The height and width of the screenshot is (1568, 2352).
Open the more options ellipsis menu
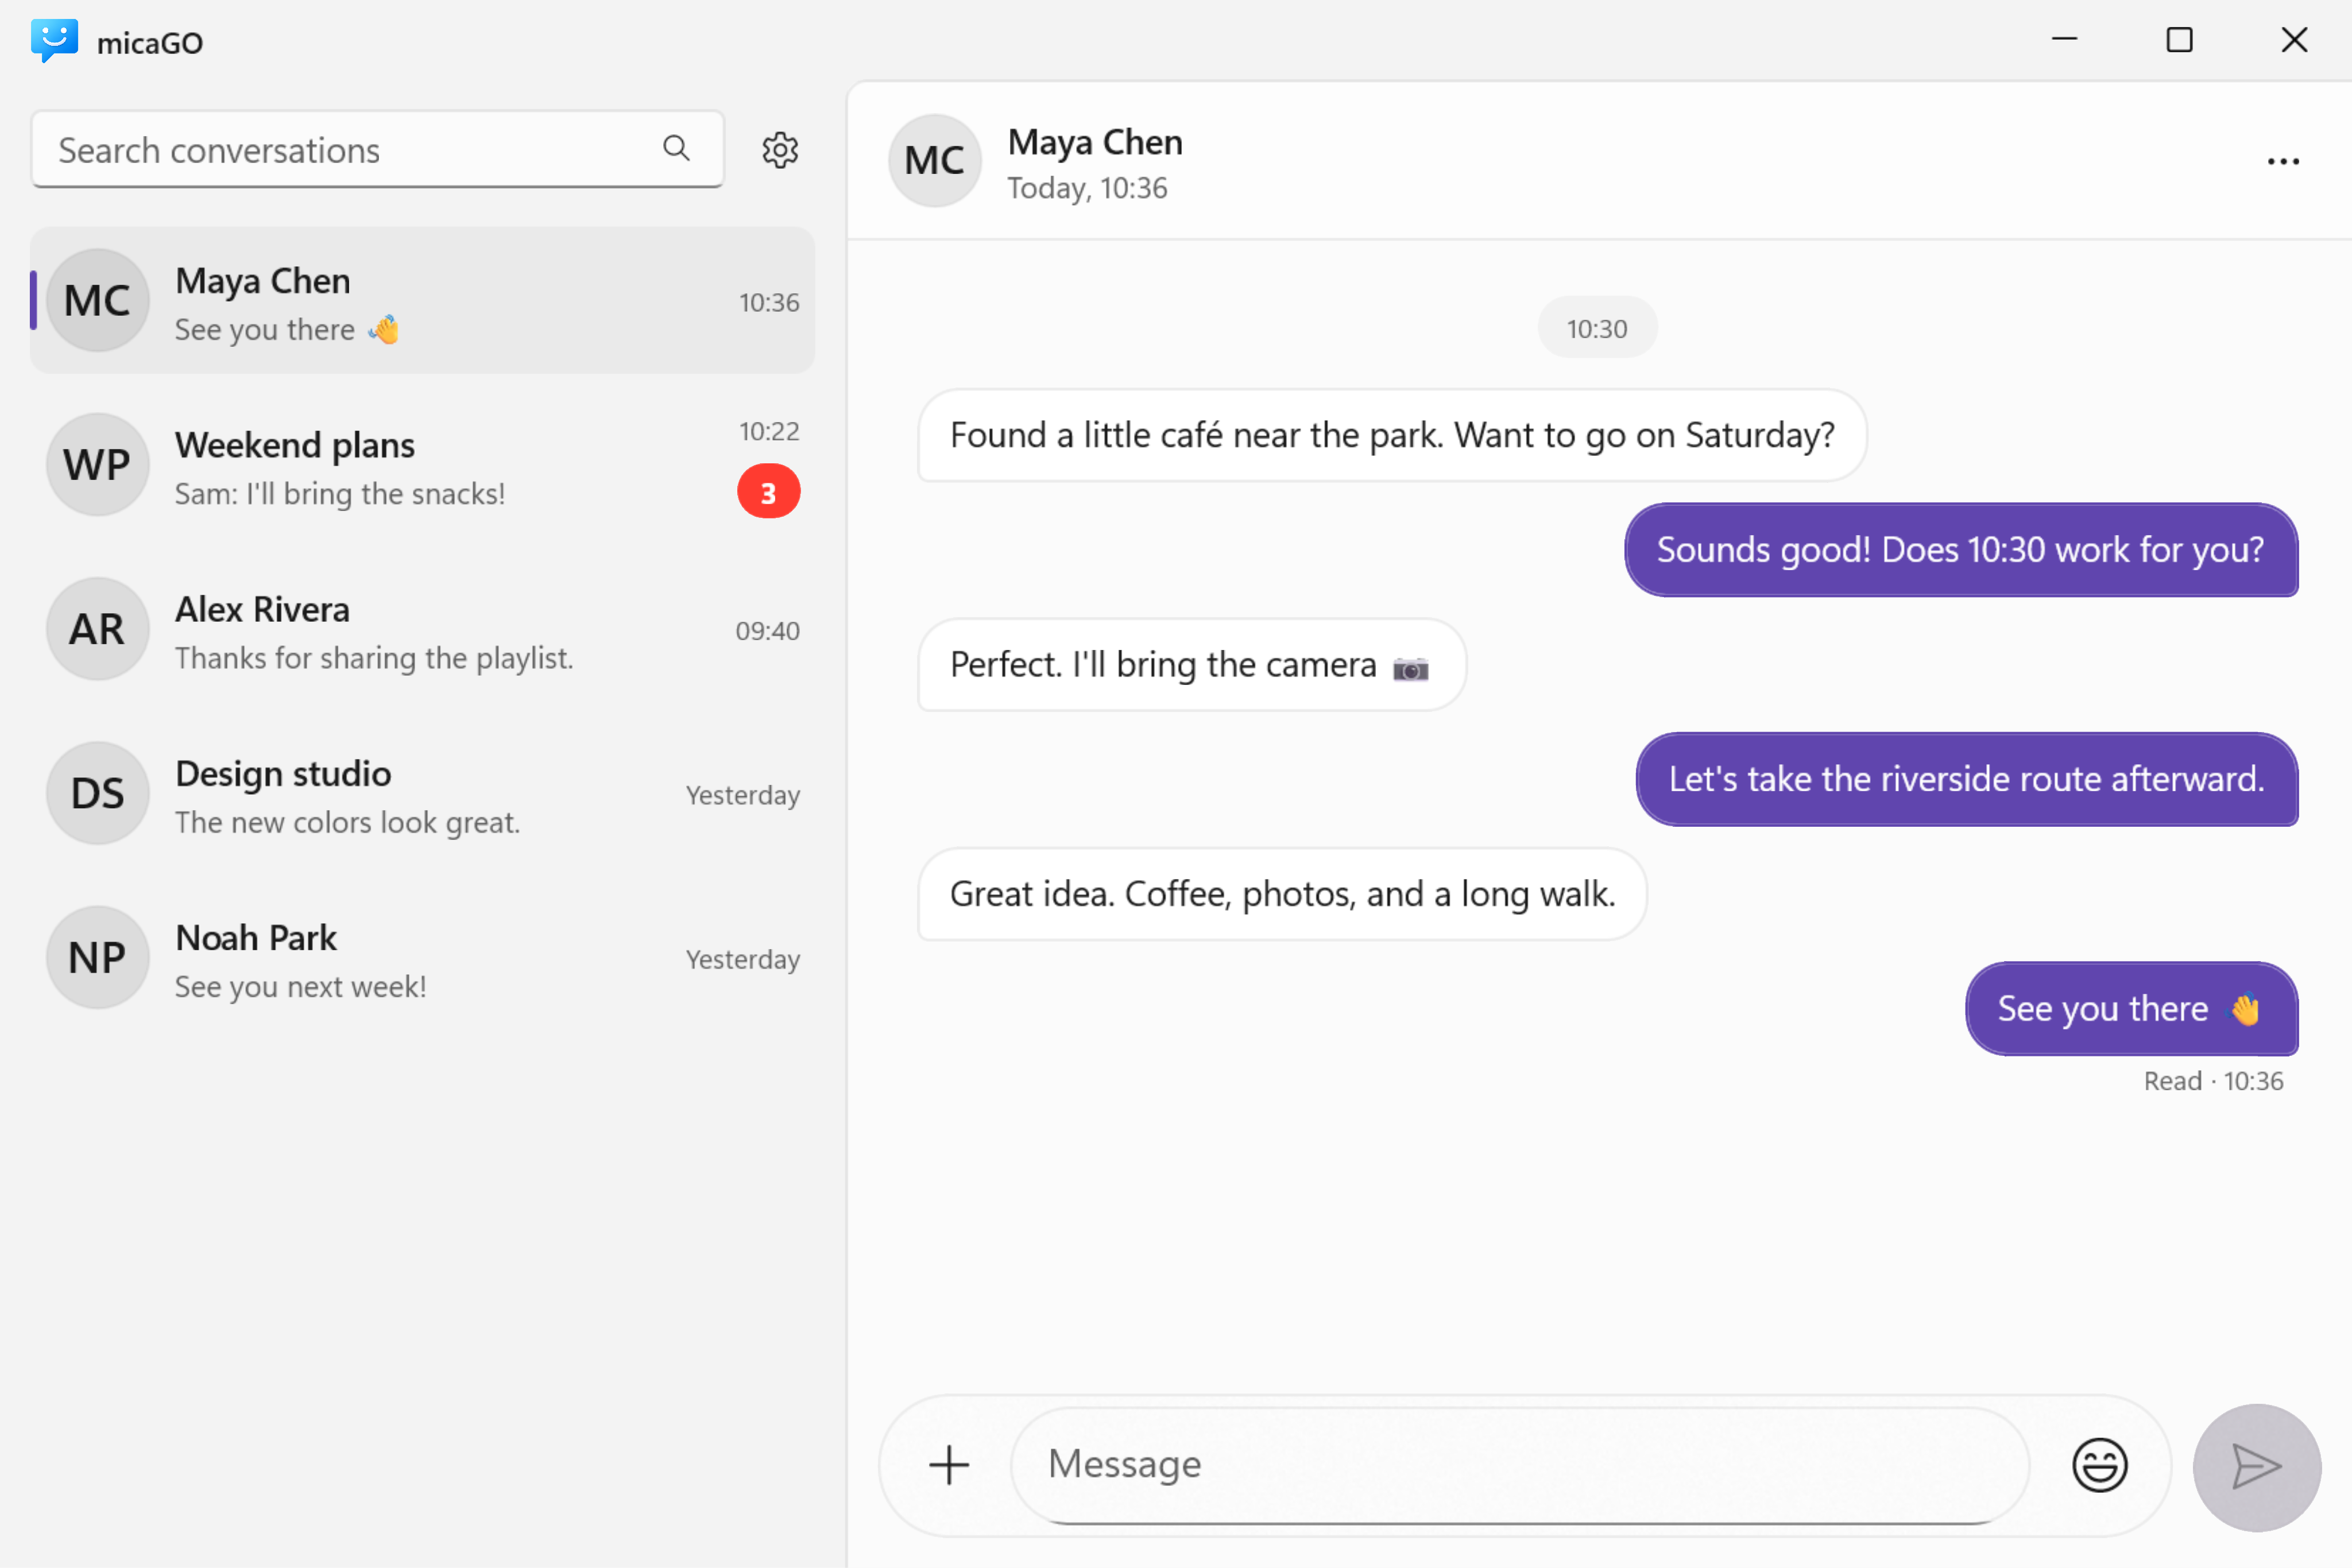pyautogui.click(x=2283, y=161)
